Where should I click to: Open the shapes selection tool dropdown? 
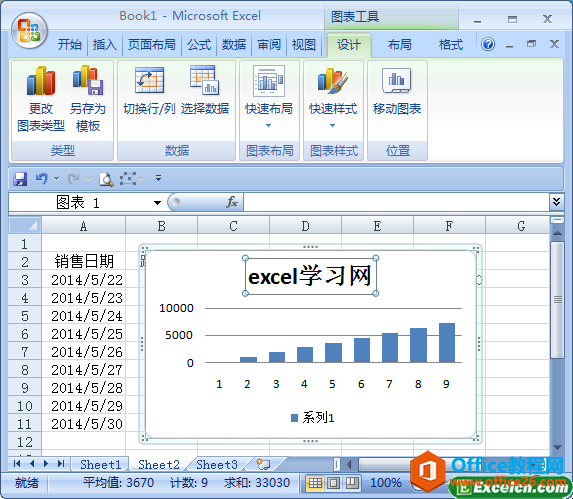tap(141, 179)
